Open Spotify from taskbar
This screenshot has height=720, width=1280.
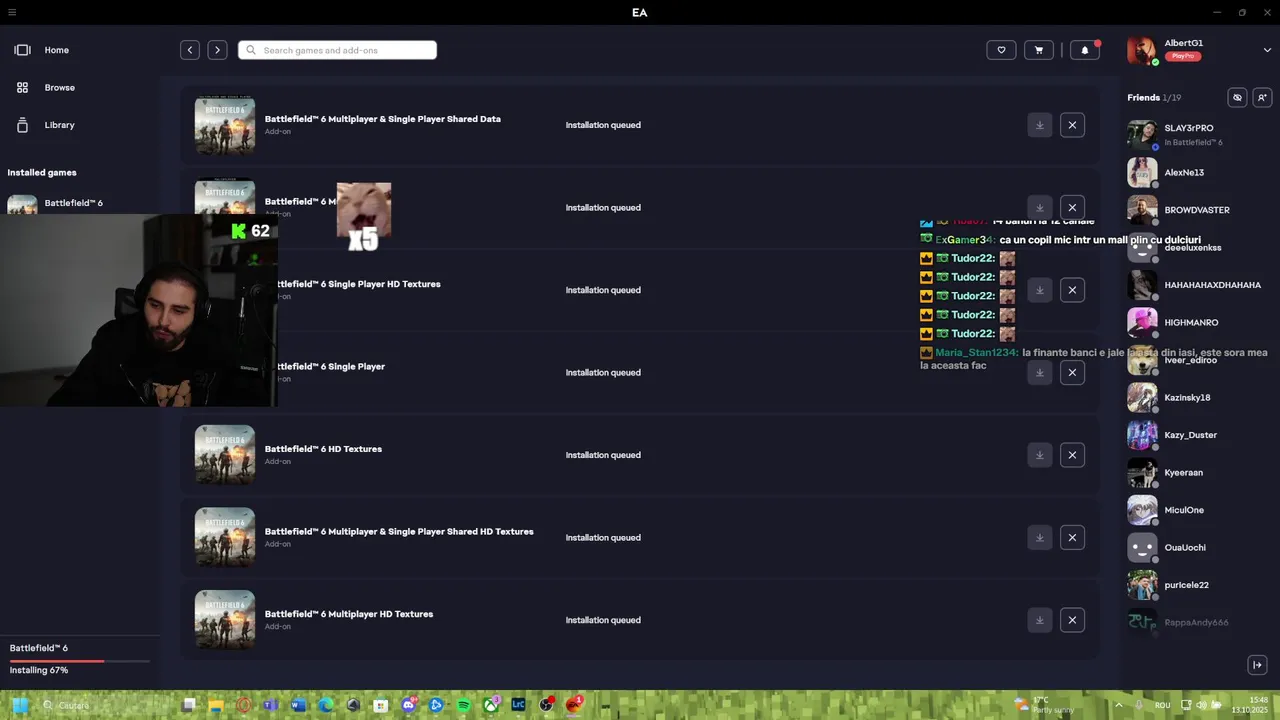click(463, 705)
